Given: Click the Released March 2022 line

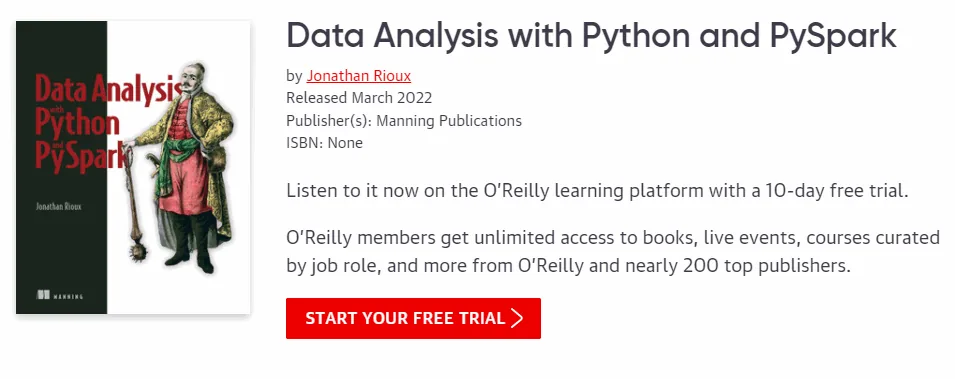Looking at the screenshot, I should click(359, 98).
